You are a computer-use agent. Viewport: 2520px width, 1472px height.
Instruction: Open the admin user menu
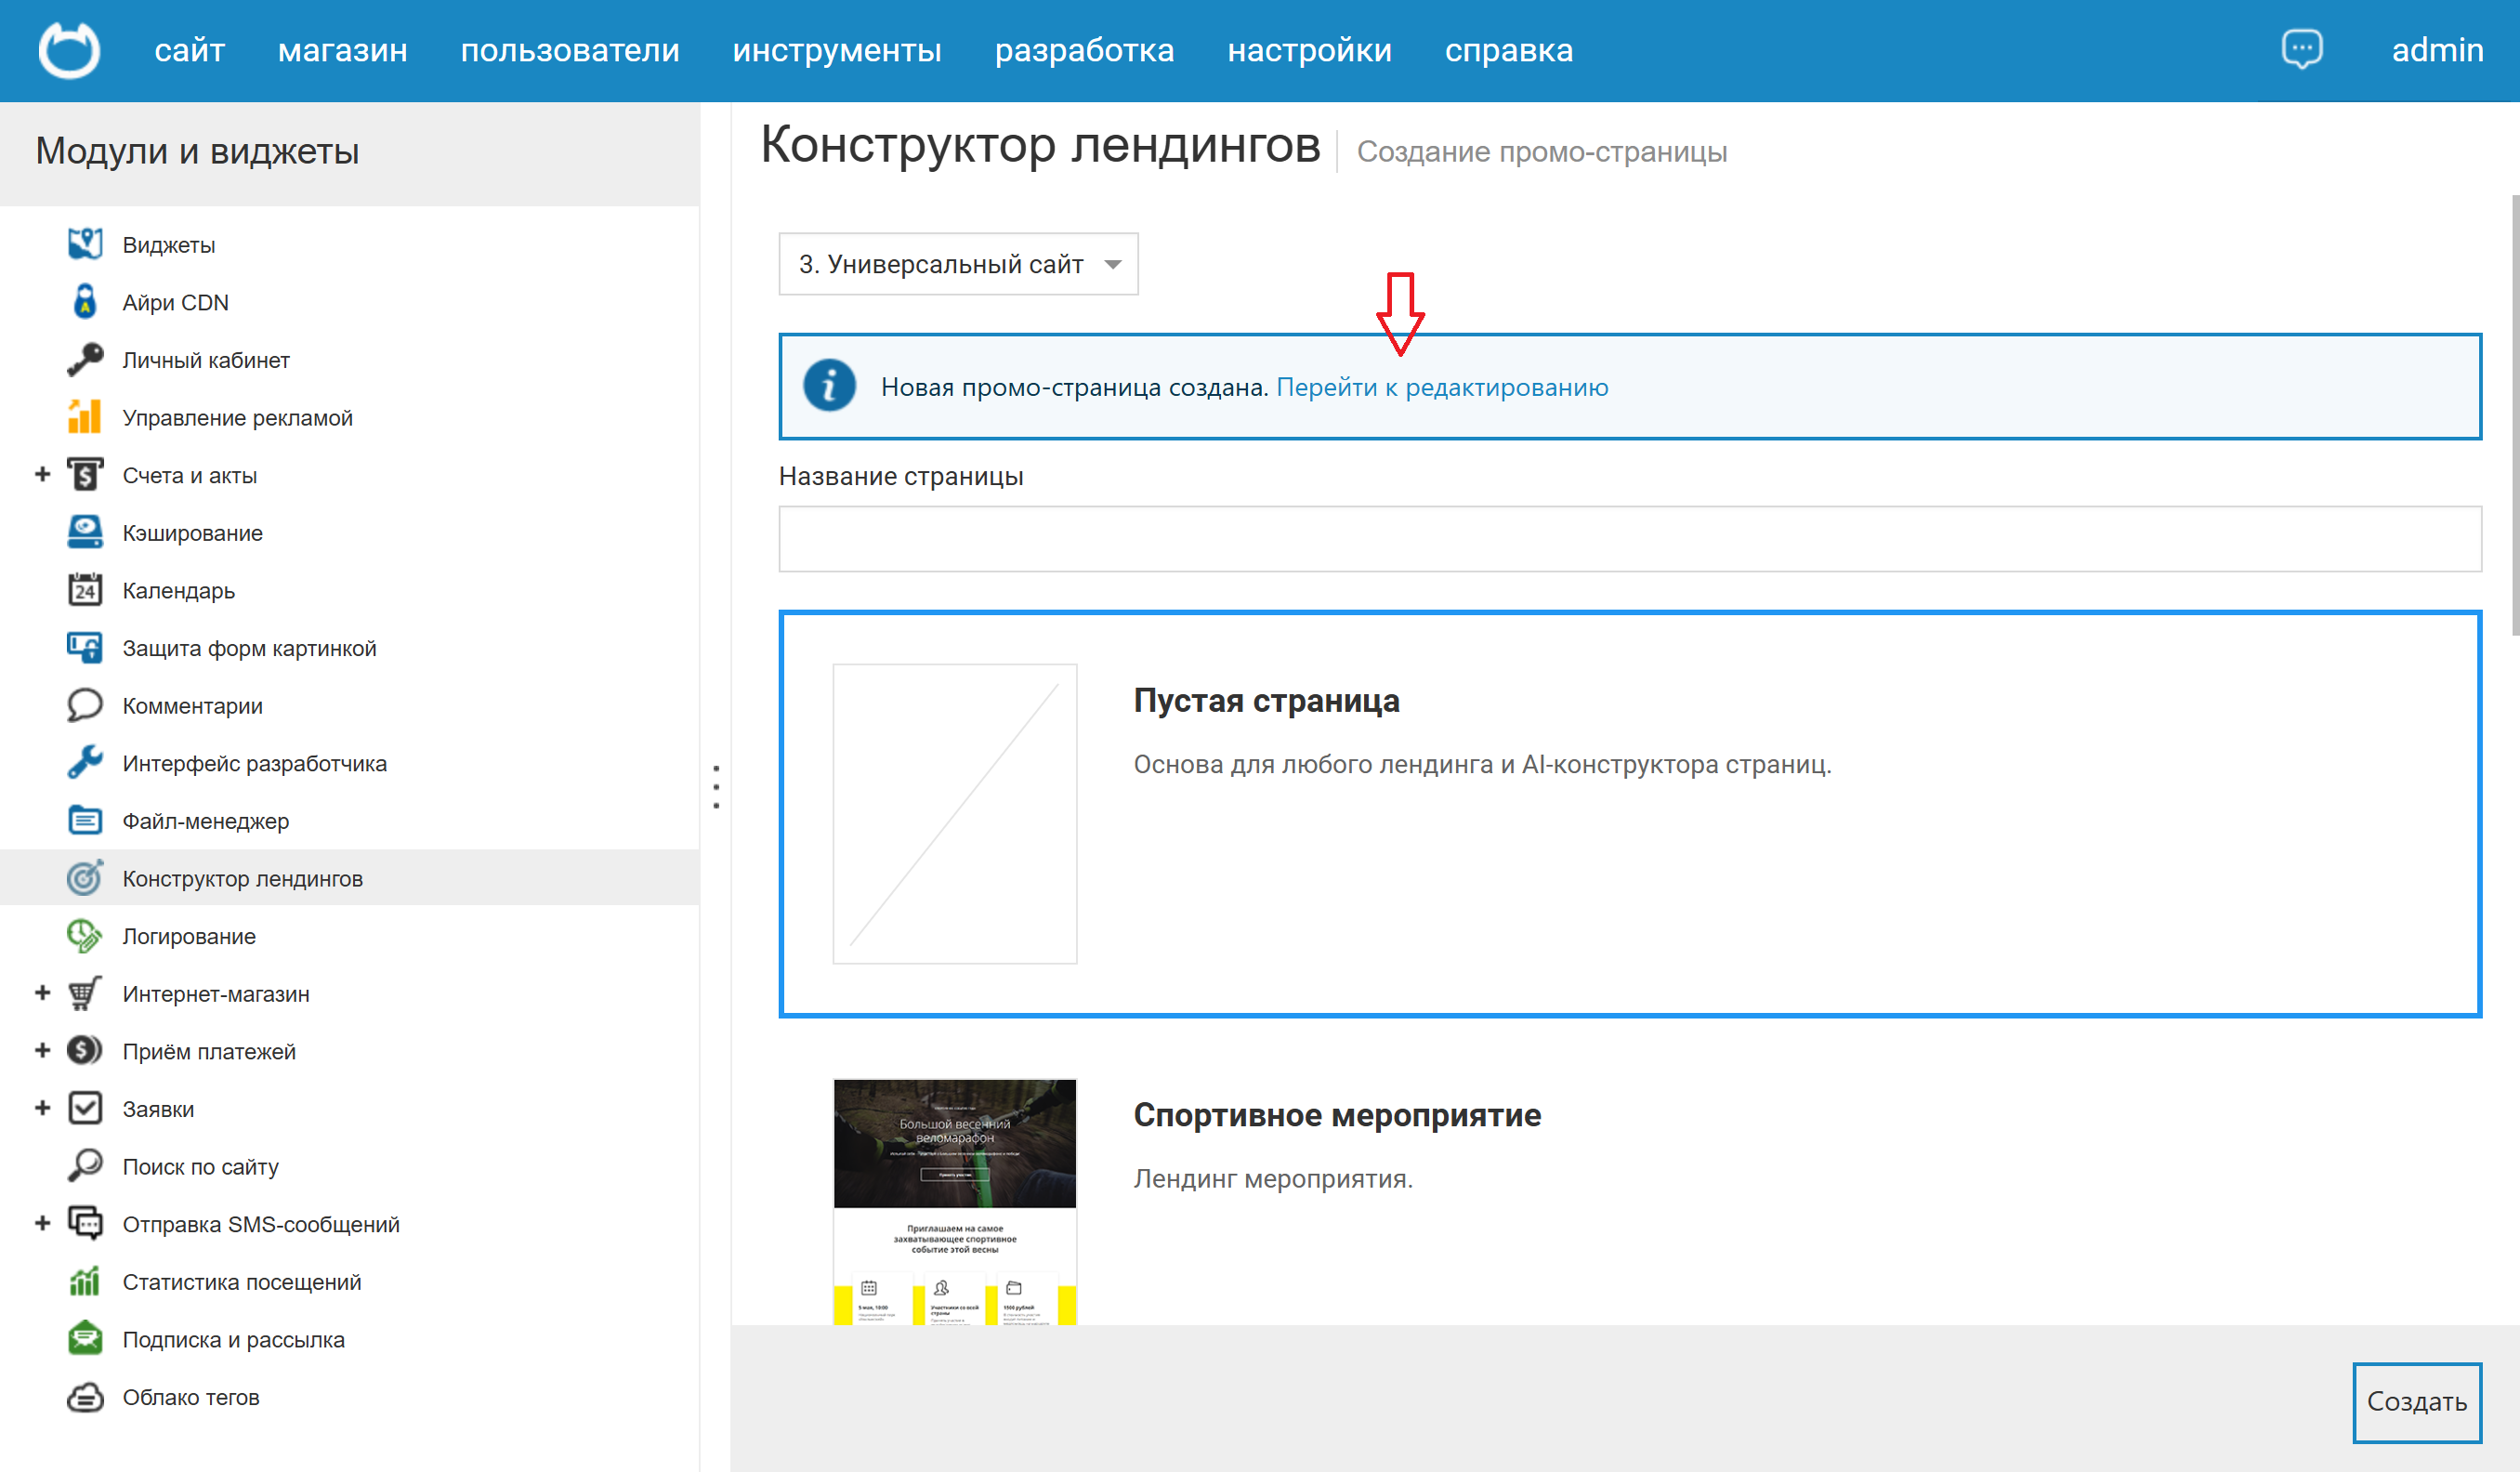2437,50
